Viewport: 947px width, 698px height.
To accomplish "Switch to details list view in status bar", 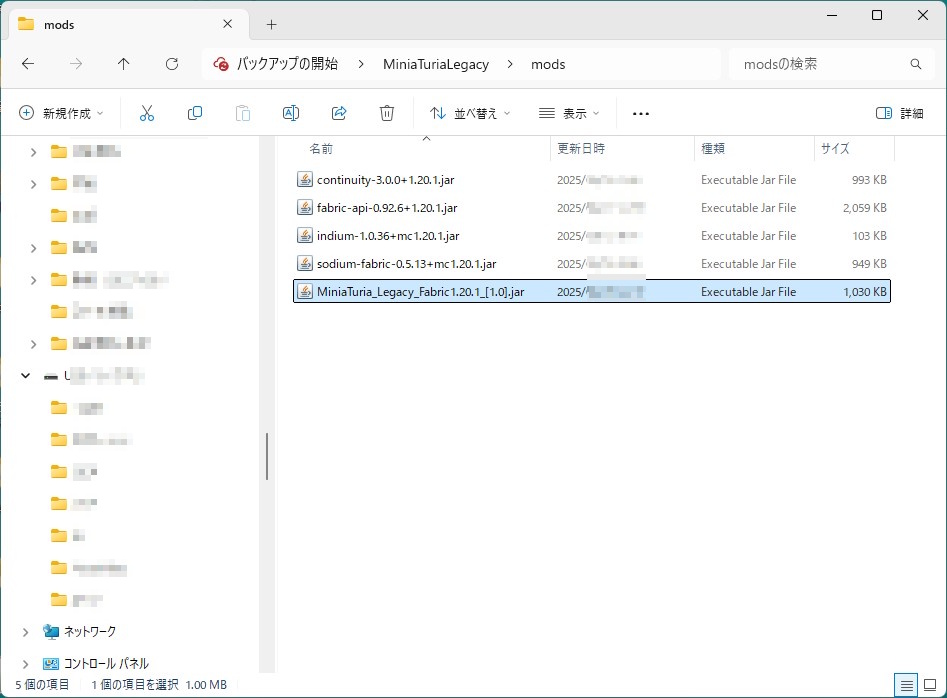I will click(x=907, y=685).
